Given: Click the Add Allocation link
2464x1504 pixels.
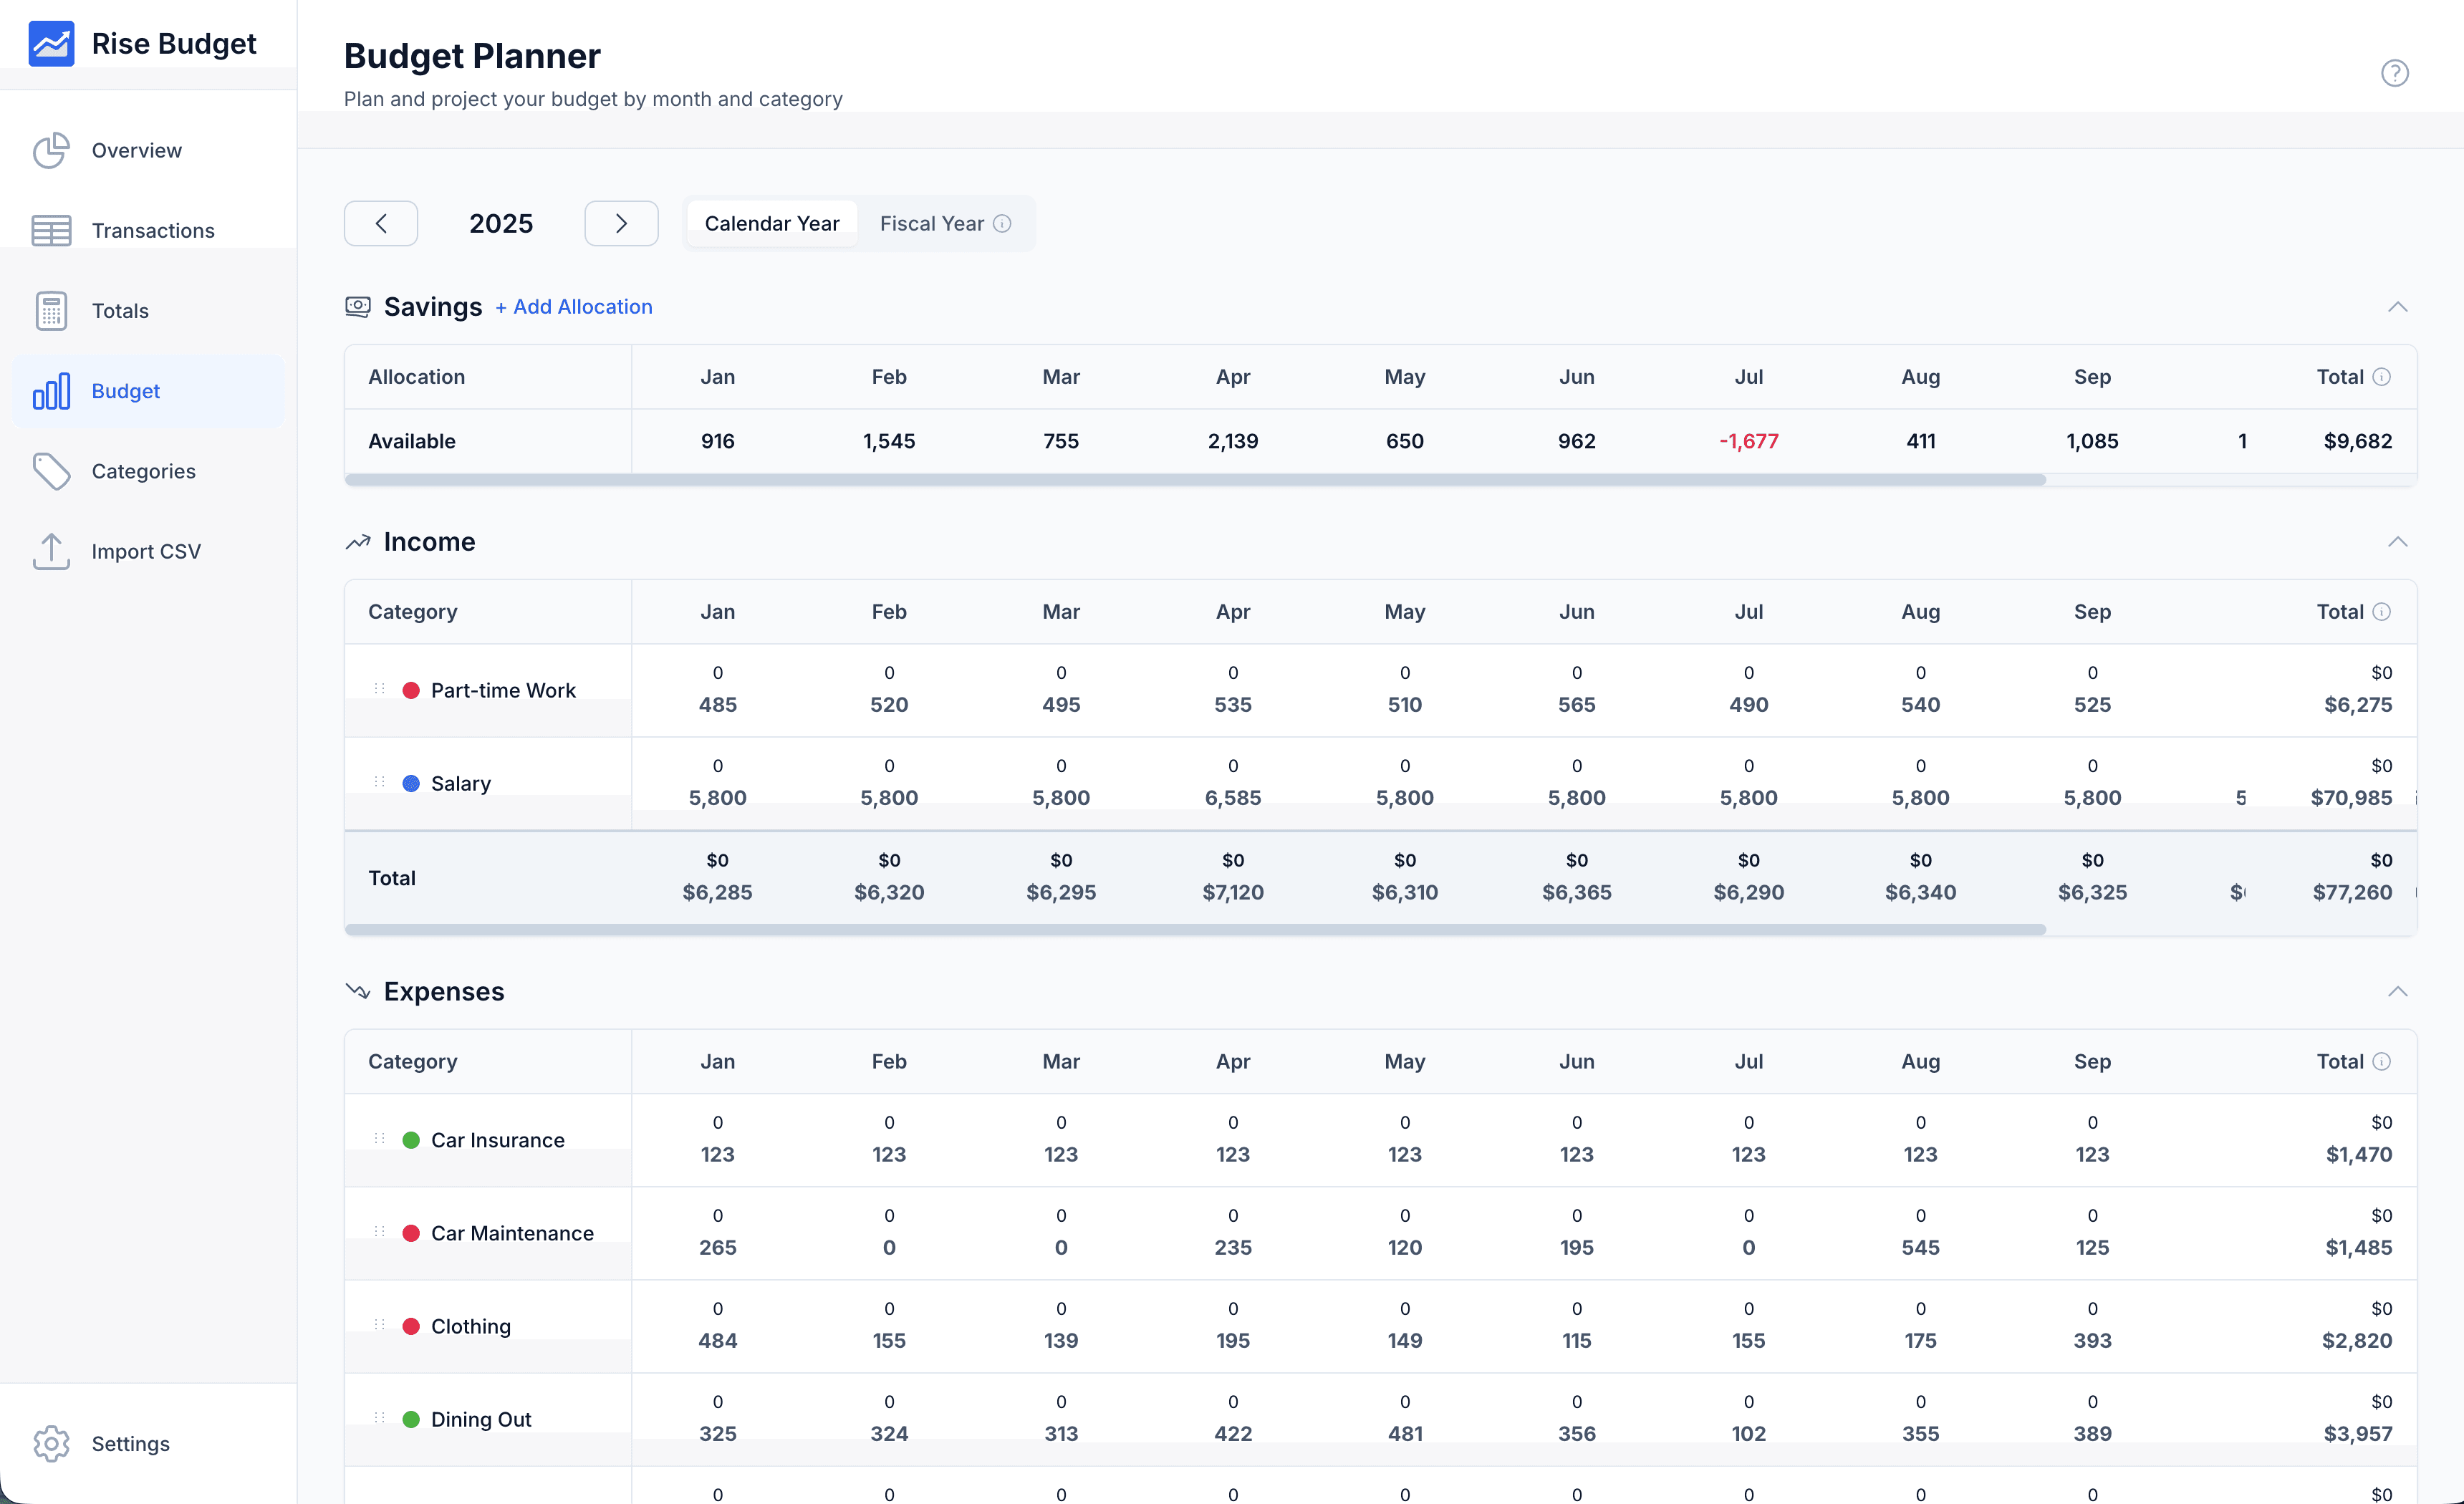Looking at the screenshot, I should pyautogui.click(x=573, y=307).
